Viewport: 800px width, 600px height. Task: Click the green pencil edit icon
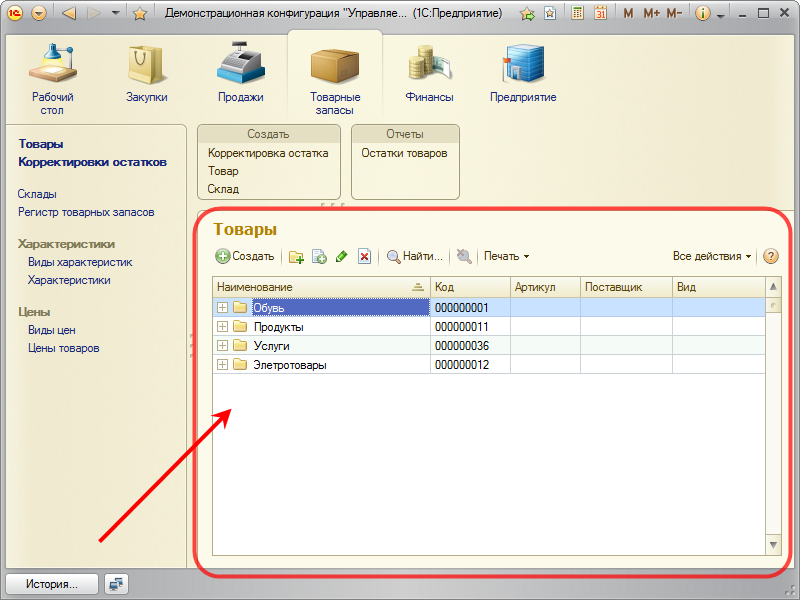(342, 257)
